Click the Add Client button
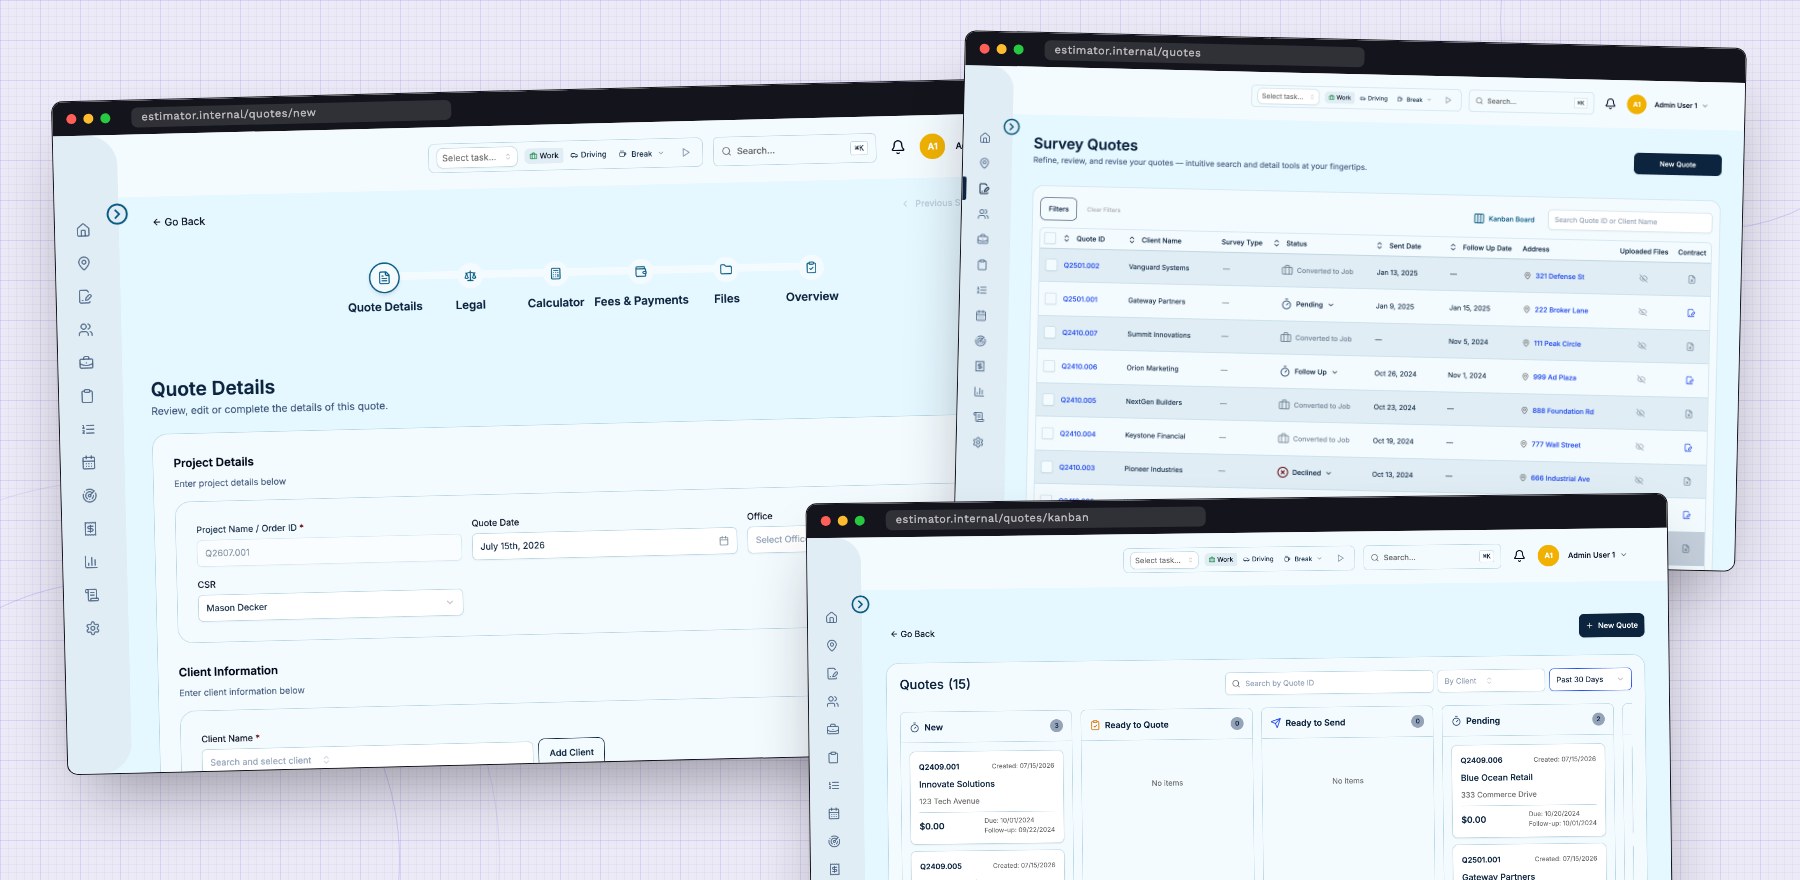 tap(571, 752)
